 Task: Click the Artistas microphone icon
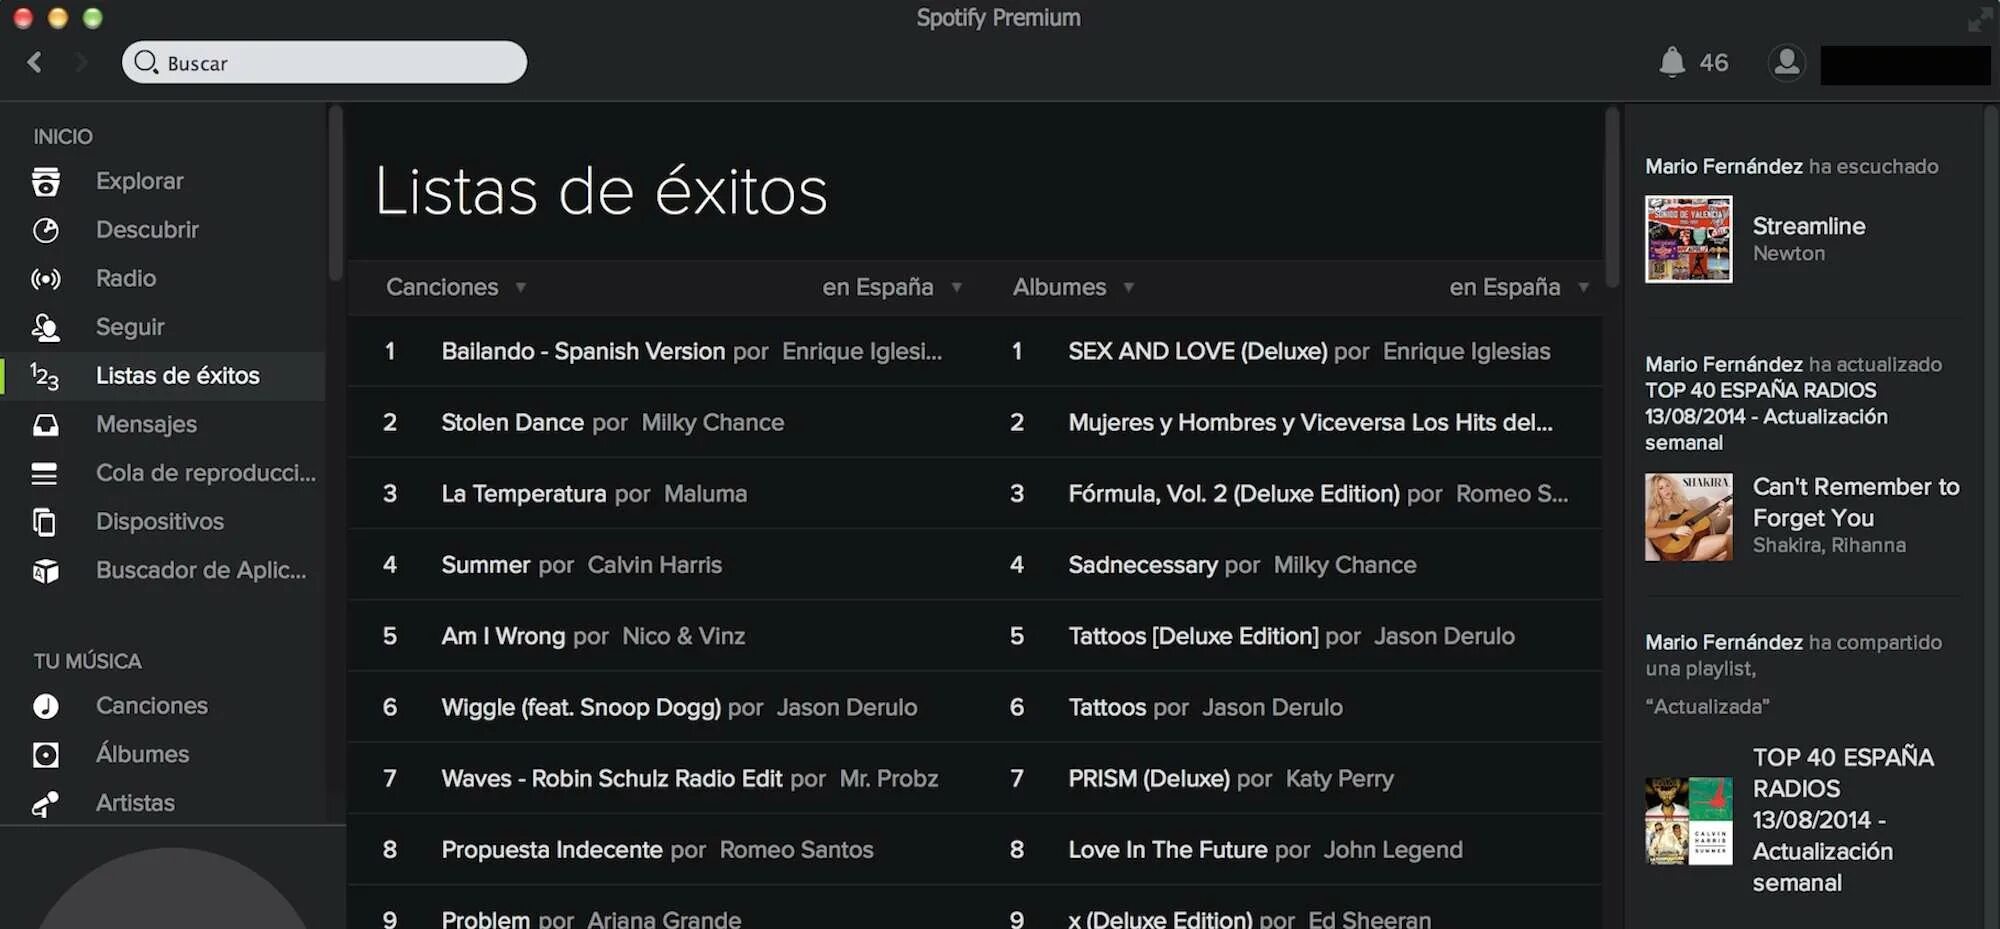coord(45,803)
